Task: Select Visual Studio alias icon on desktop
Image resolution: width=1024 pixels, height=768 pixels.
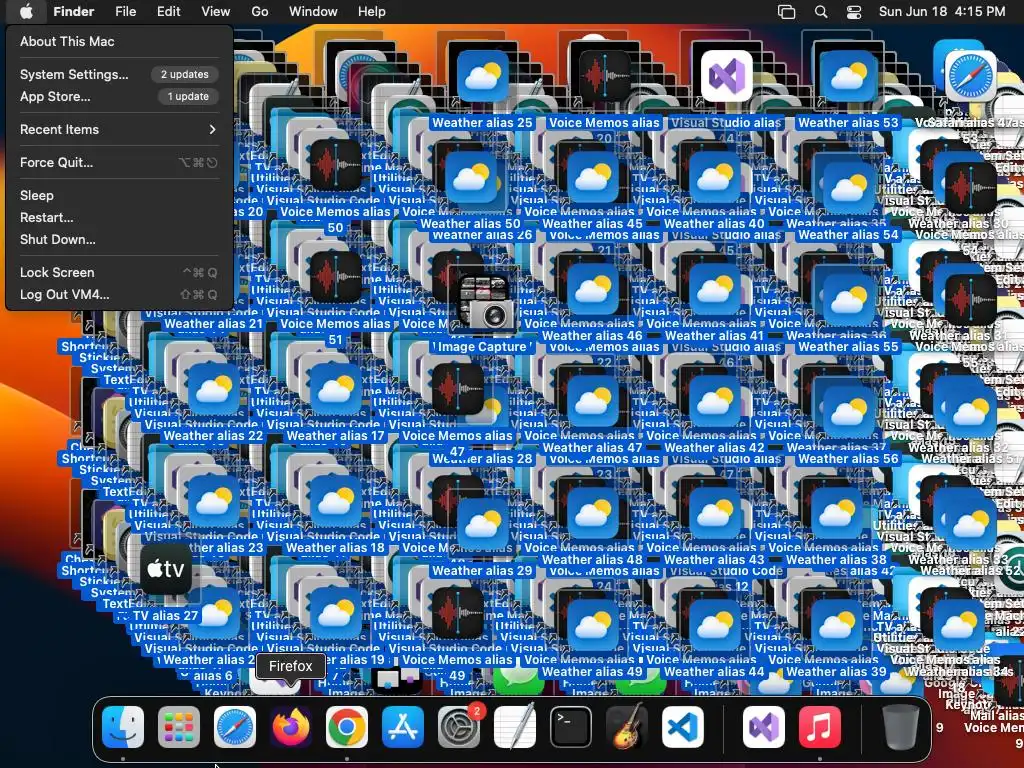Action: [726, 76]
